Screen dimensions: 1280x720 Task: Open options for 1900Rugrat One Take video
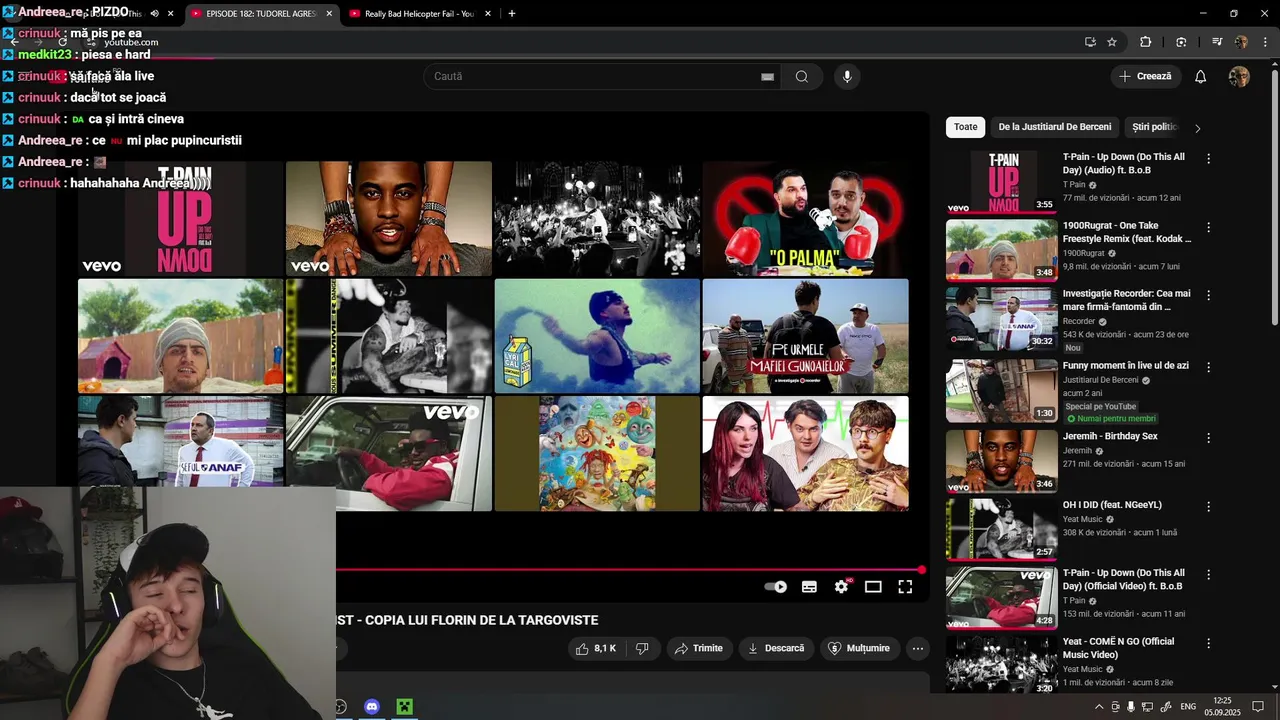(x=1208, y=227)
